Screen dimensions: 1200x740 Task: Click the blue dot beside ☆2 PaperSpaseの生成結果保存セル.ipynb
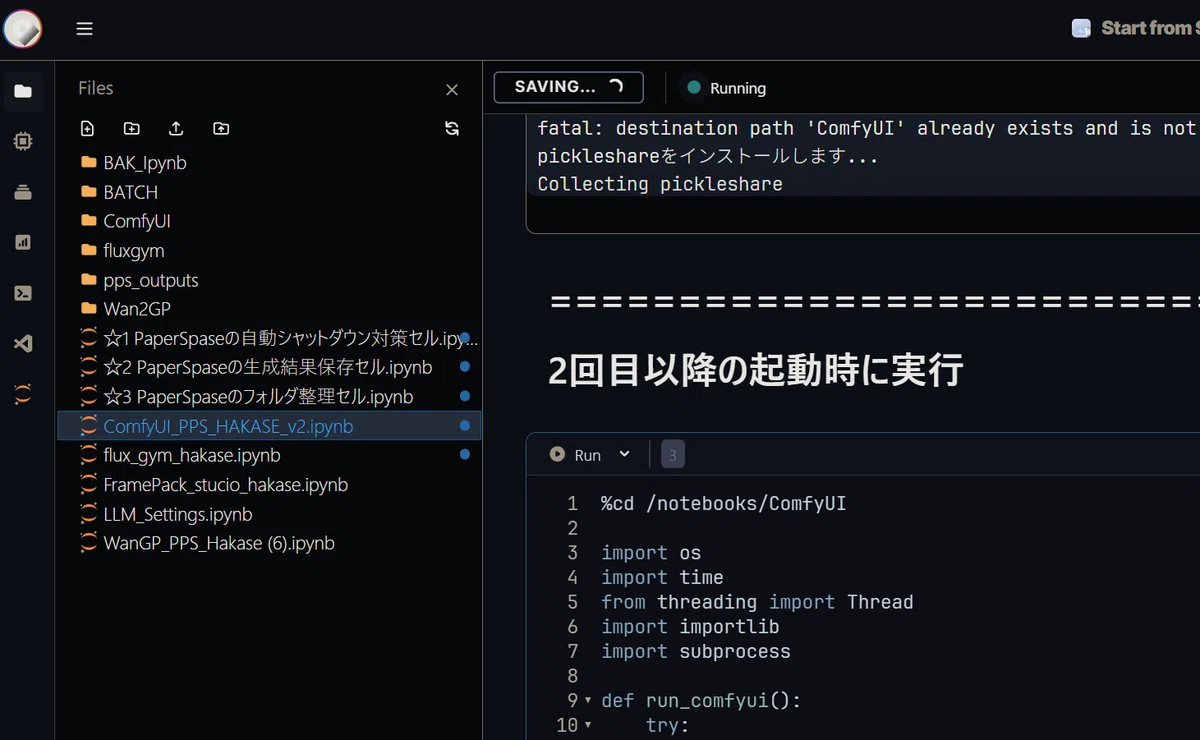(x=464, y=367)
